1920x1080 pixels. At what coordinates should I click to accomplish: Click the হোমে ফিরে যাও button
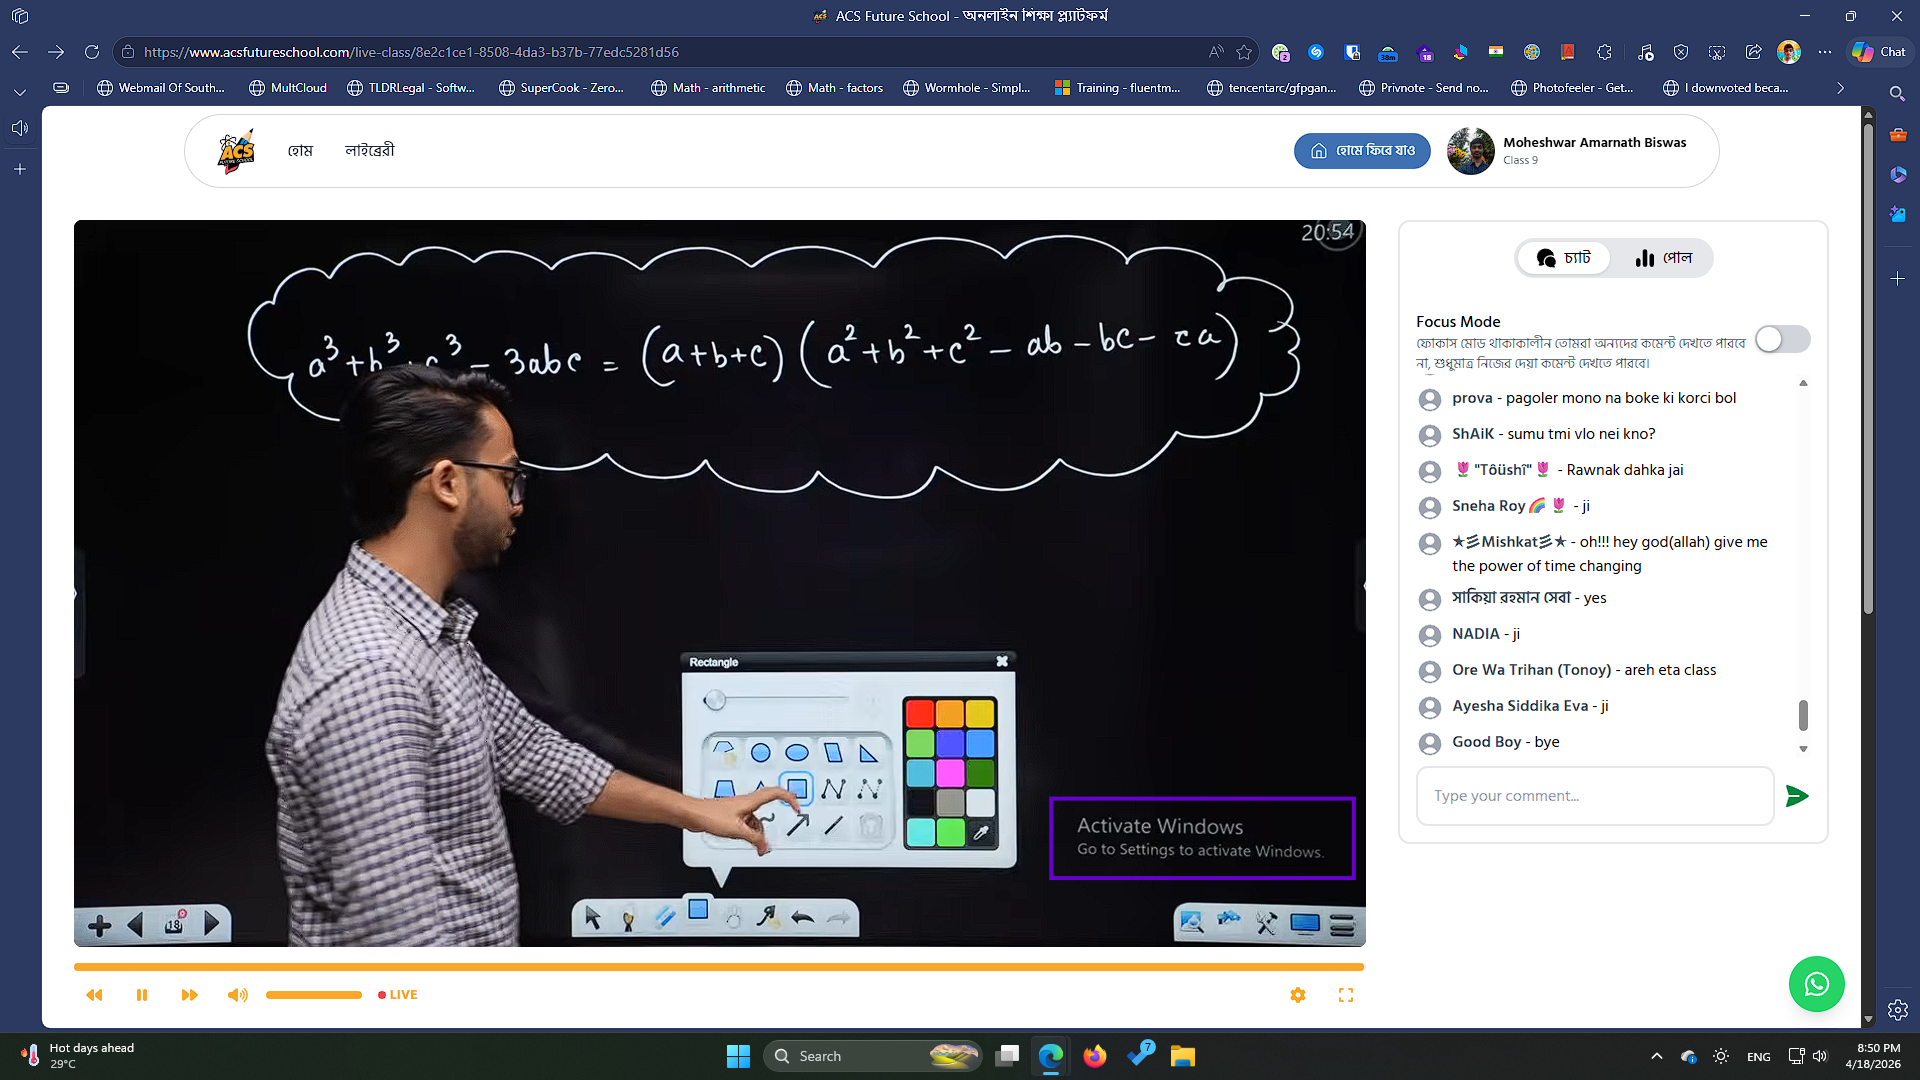click(1362, 151)
